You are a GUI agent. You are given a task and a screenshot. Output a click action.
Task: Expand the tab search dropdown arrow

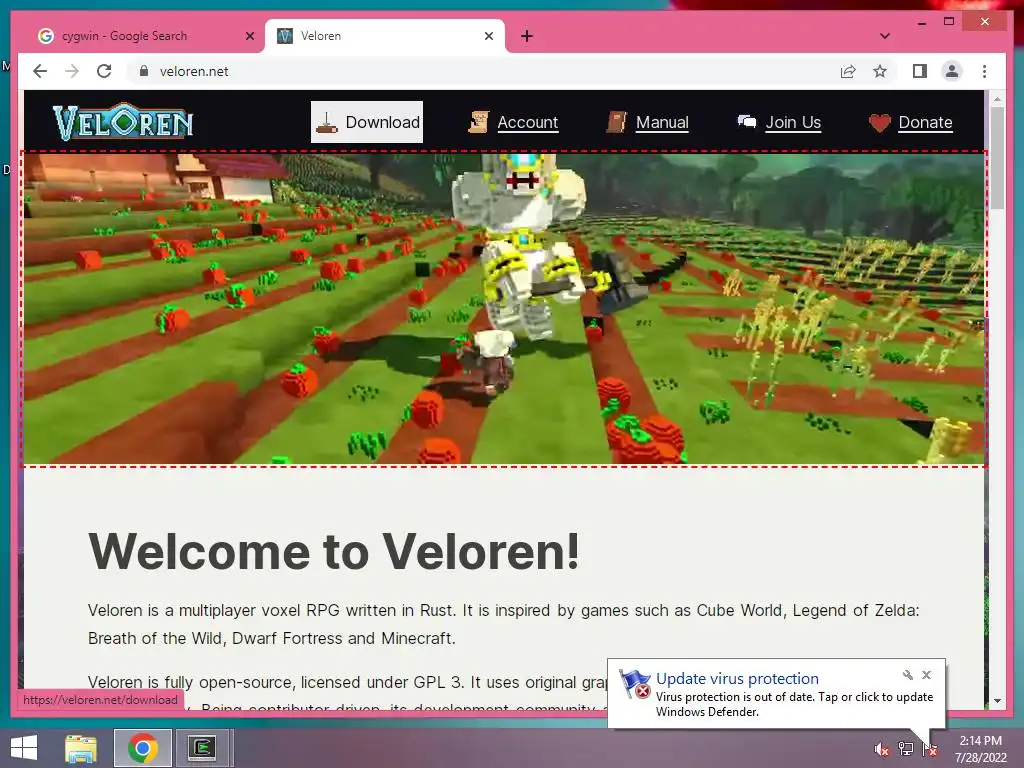(885, 36)
